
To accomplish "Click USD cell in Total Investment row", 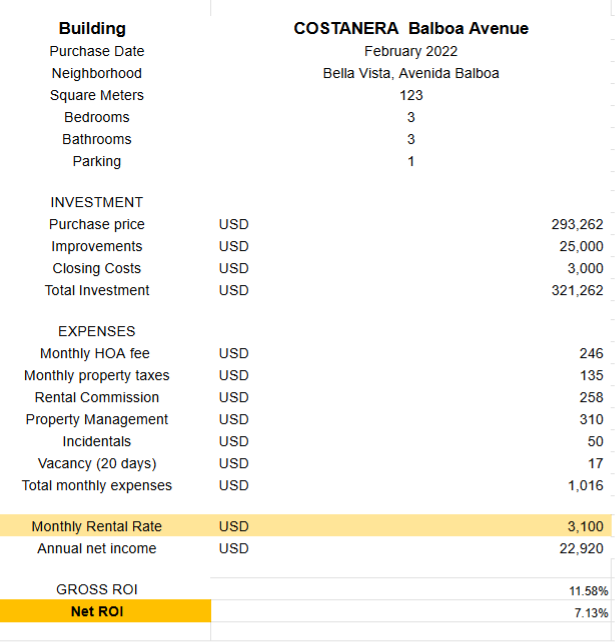I will (233, 290).
